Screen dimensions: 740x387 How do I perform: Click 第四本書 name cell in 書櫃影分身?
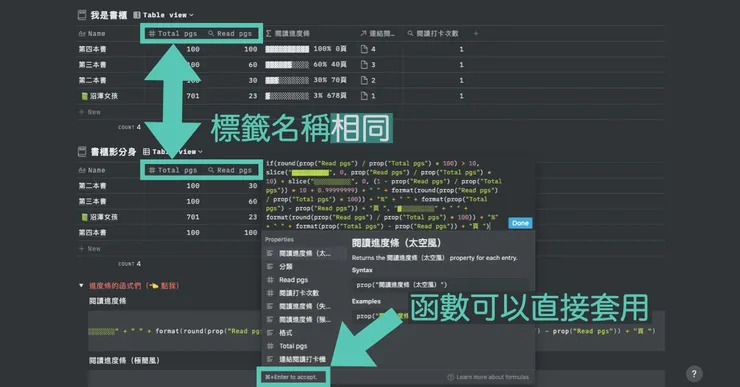click(x=92, y=233)
